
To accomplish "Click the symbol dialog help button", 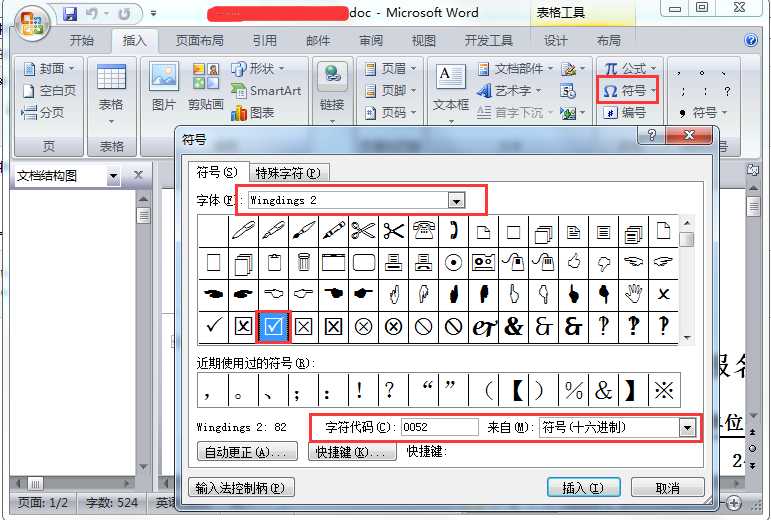I will click(651, 135).
